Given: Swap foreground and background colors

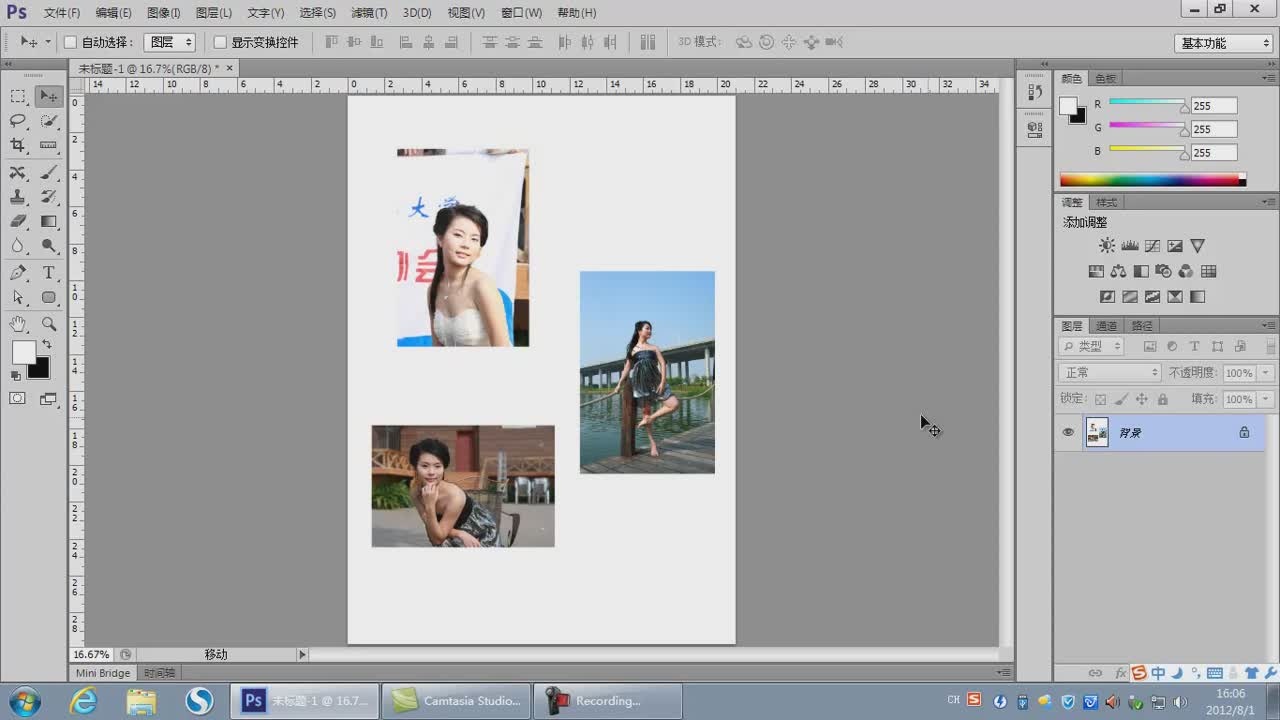Looking at the screenshot, I should point(46,344).
